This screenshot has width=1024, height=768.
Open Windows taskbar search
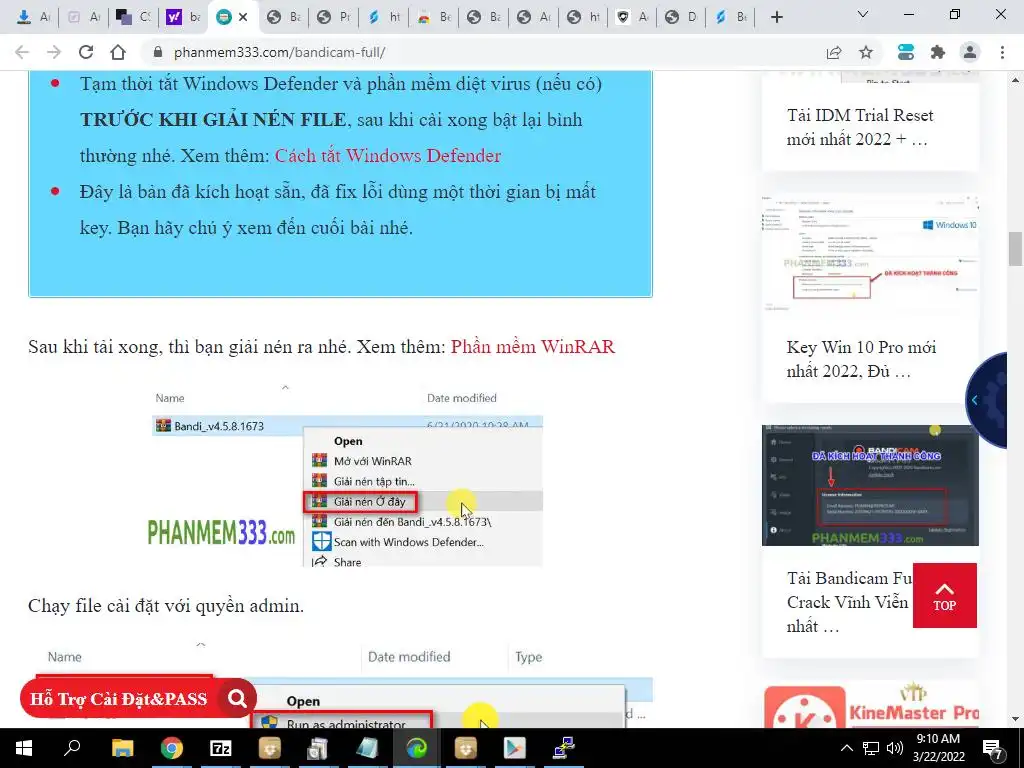coord(72,748)
